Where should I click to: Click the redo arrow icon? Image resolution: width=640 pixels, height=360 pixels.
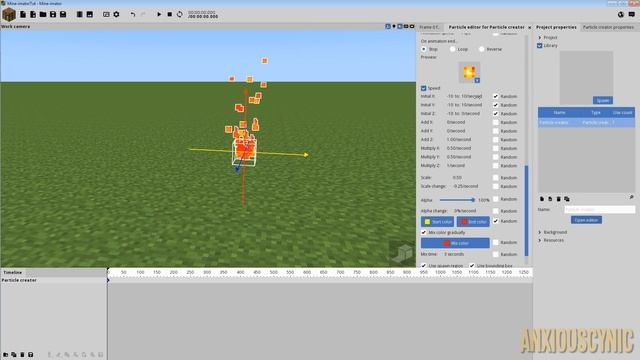click(143, 15)
